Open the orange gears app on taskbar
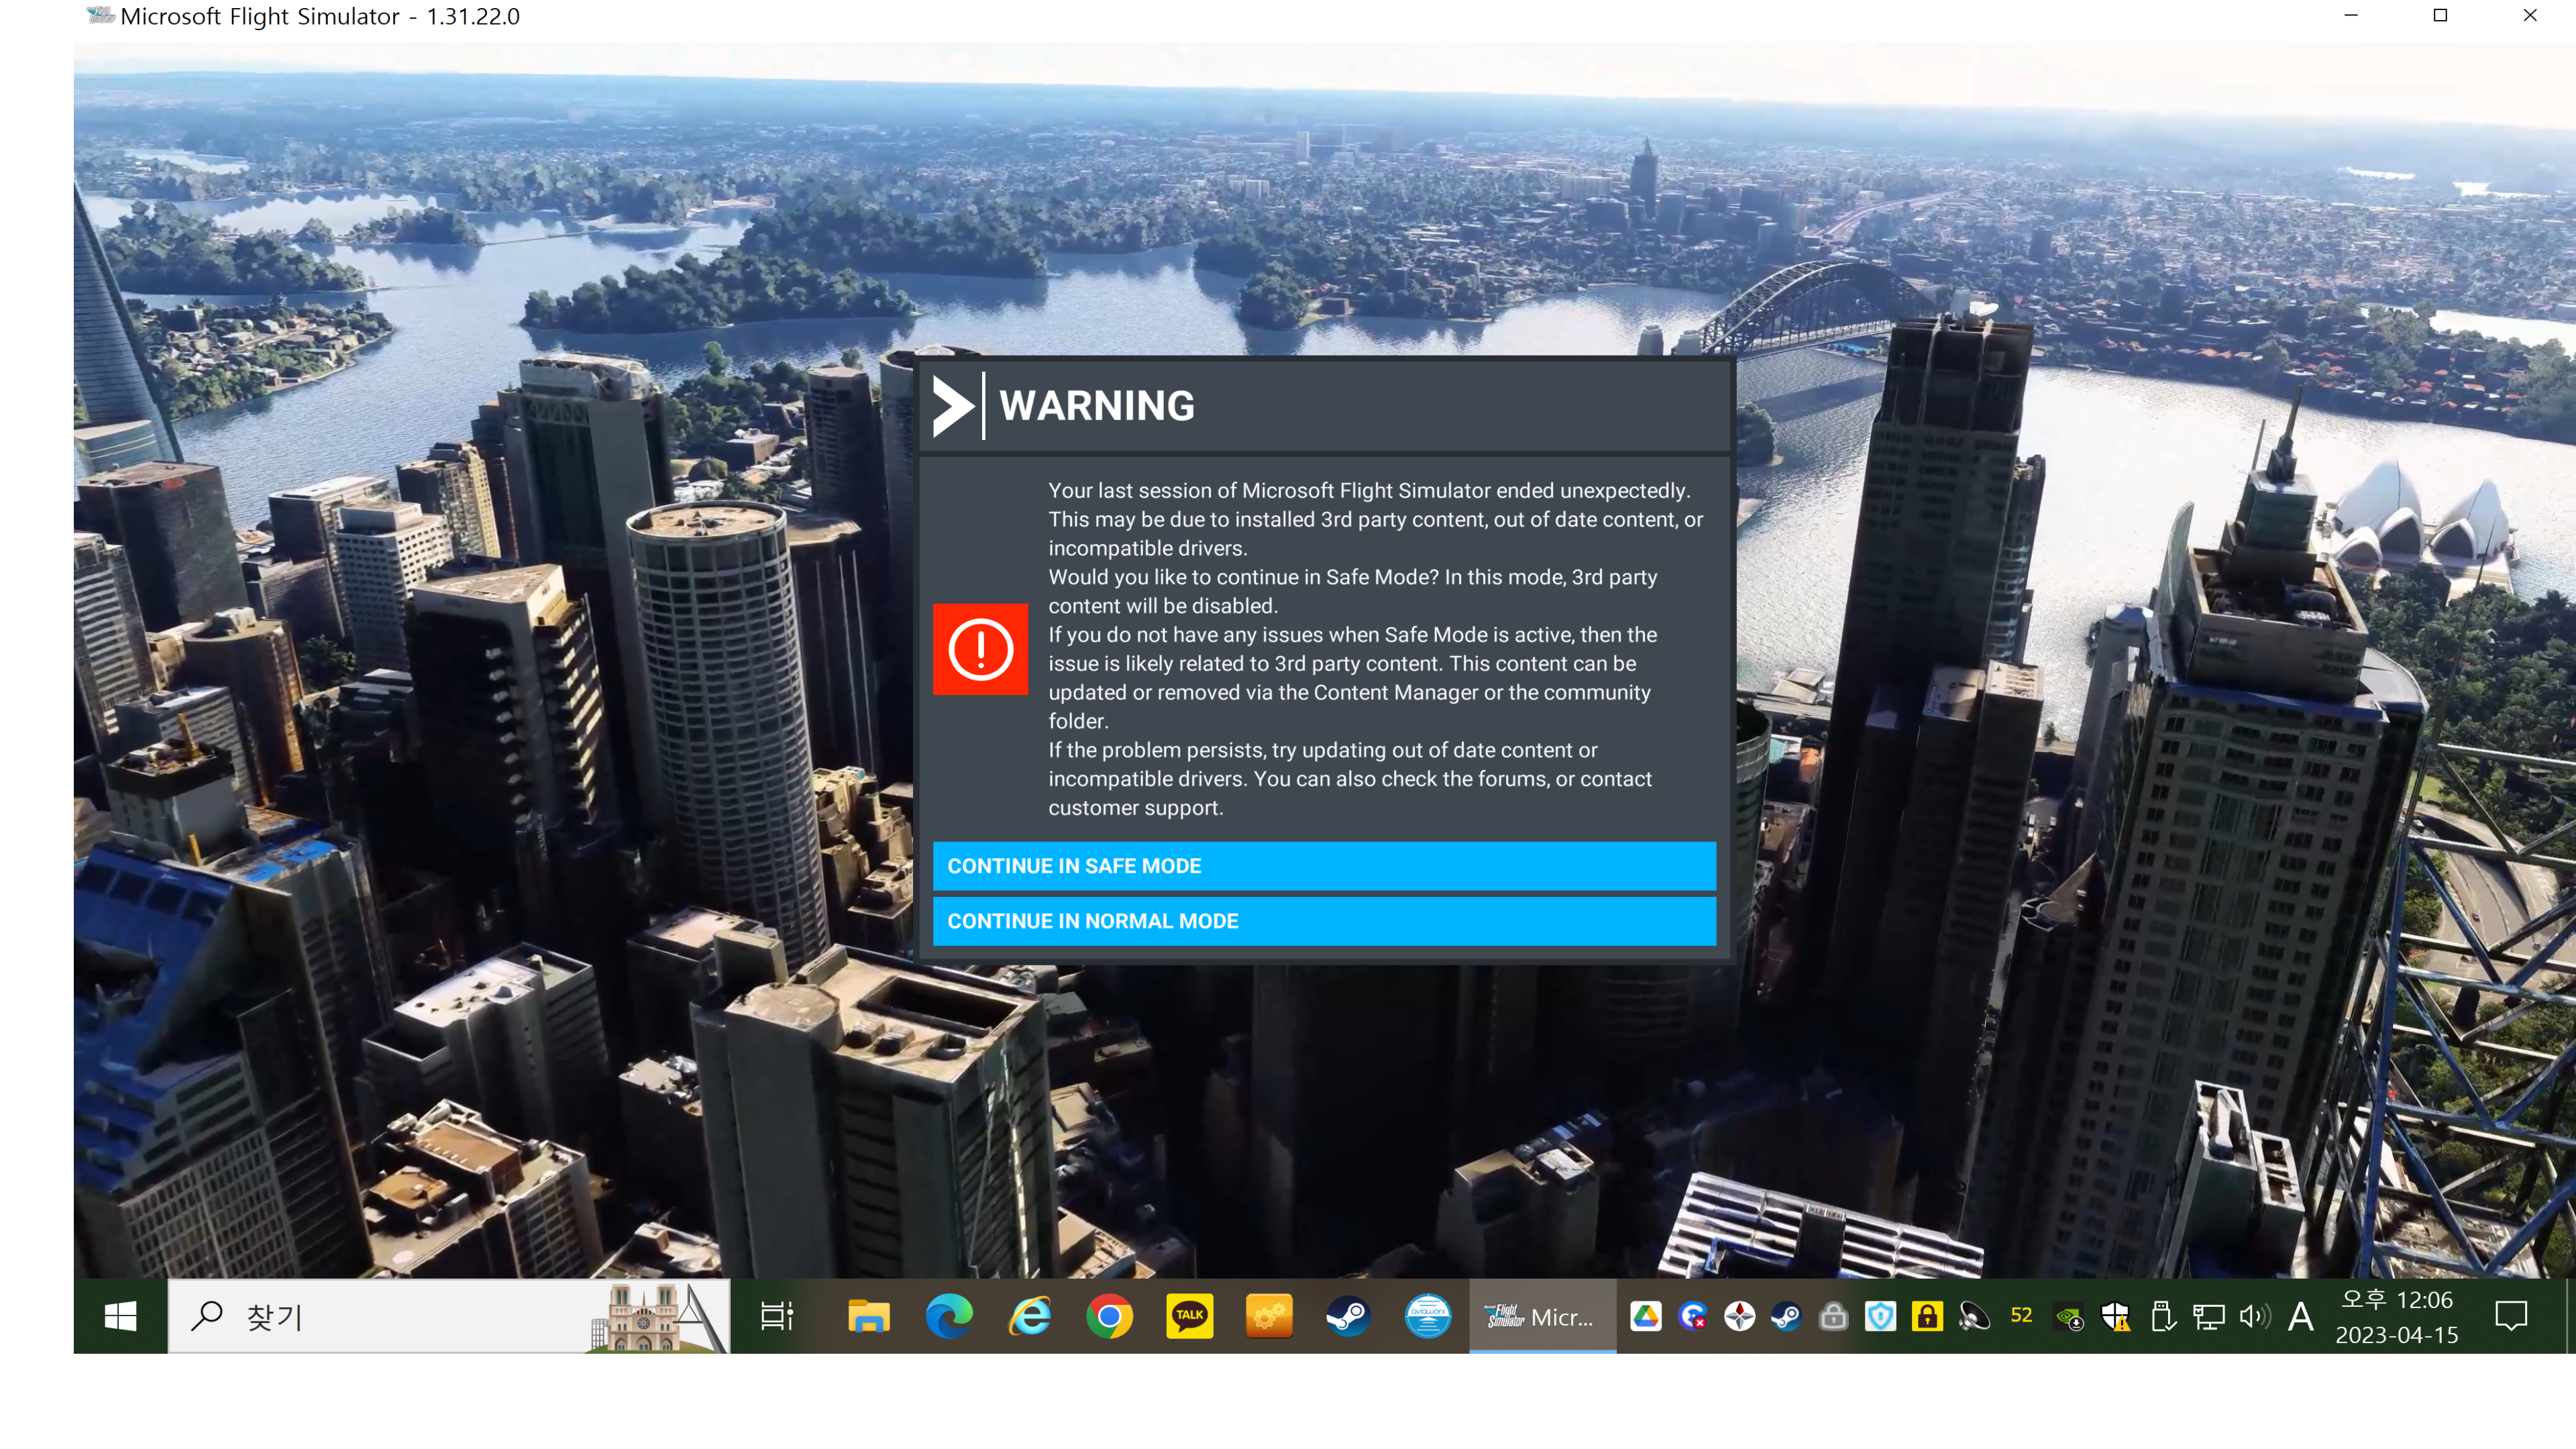This screenshot has height=1449, width=2576. (x=1269, y=1316)
